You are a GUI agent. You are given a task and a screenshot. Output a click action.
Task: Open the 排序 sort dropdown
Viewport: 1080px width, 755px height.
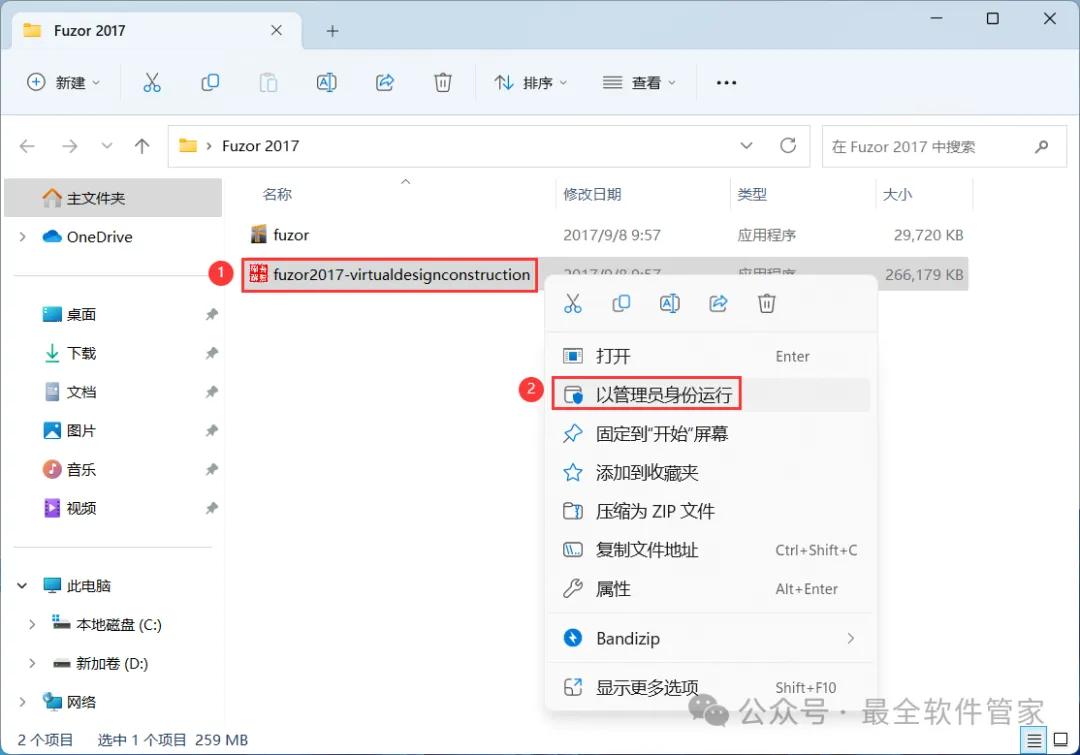pos(531,83)
